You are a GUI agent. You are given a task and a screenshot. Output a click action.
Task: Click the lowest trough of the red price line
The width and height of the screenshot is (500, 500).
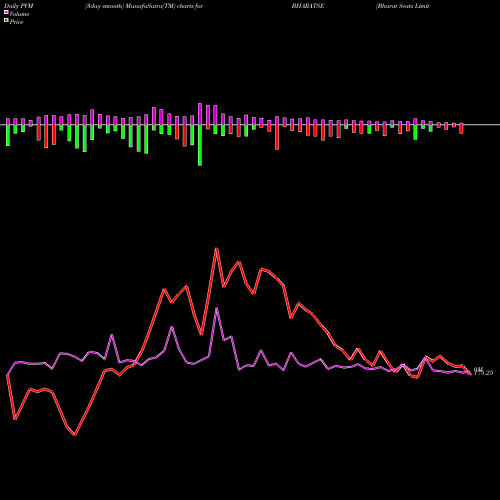(x=75, y=434)
